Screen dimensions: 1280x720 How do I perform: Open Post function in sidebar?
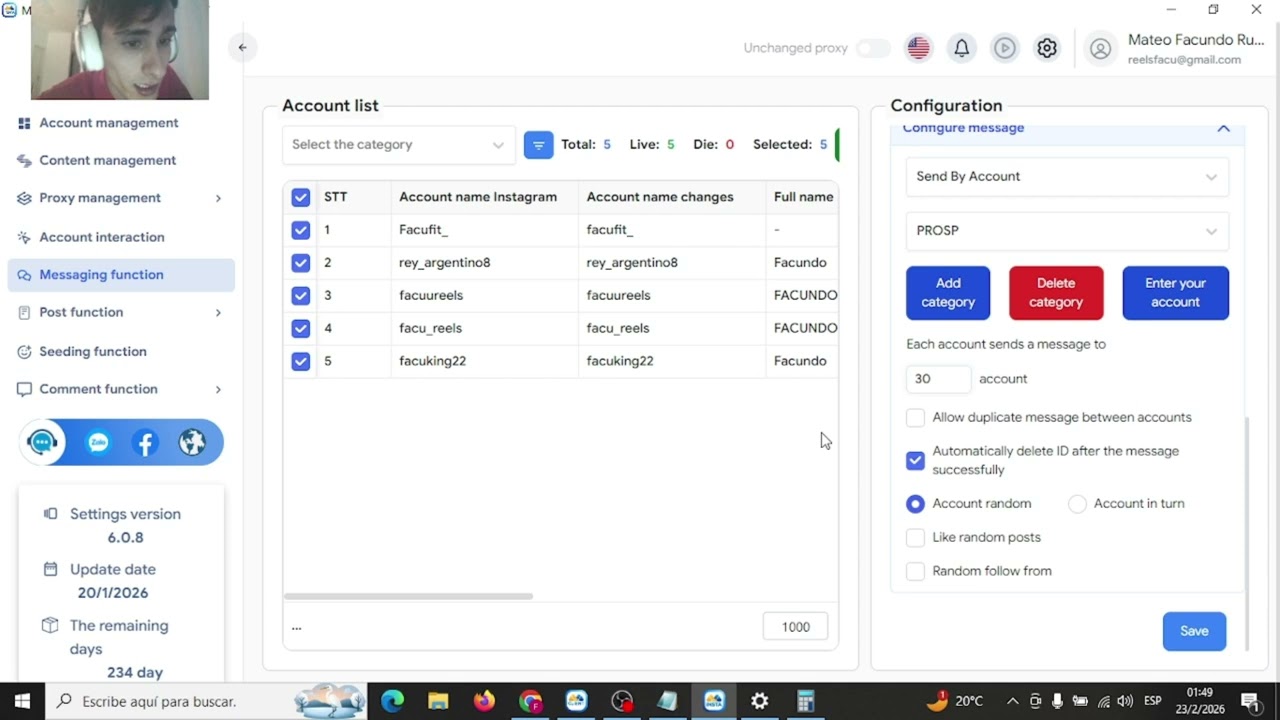pyautogui.click(x=81, y=312)
